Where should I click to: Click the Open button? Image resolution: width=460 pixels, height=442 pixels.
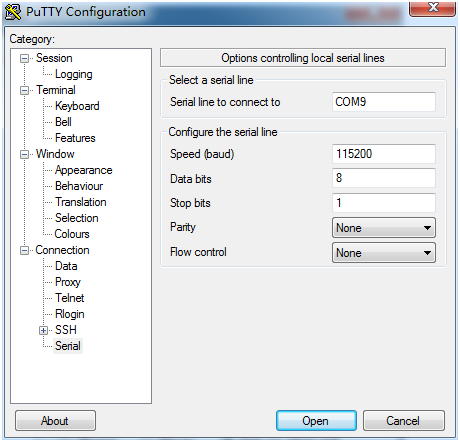pos(316,421)
